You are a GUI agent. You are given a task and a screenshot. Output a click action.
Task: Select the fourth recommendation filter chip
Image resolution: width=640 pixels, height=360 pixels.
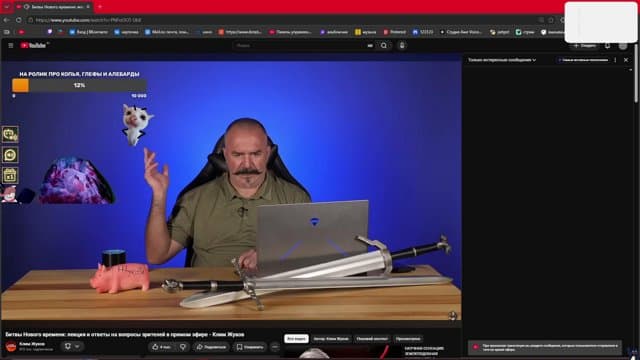(x=408, y=339)
